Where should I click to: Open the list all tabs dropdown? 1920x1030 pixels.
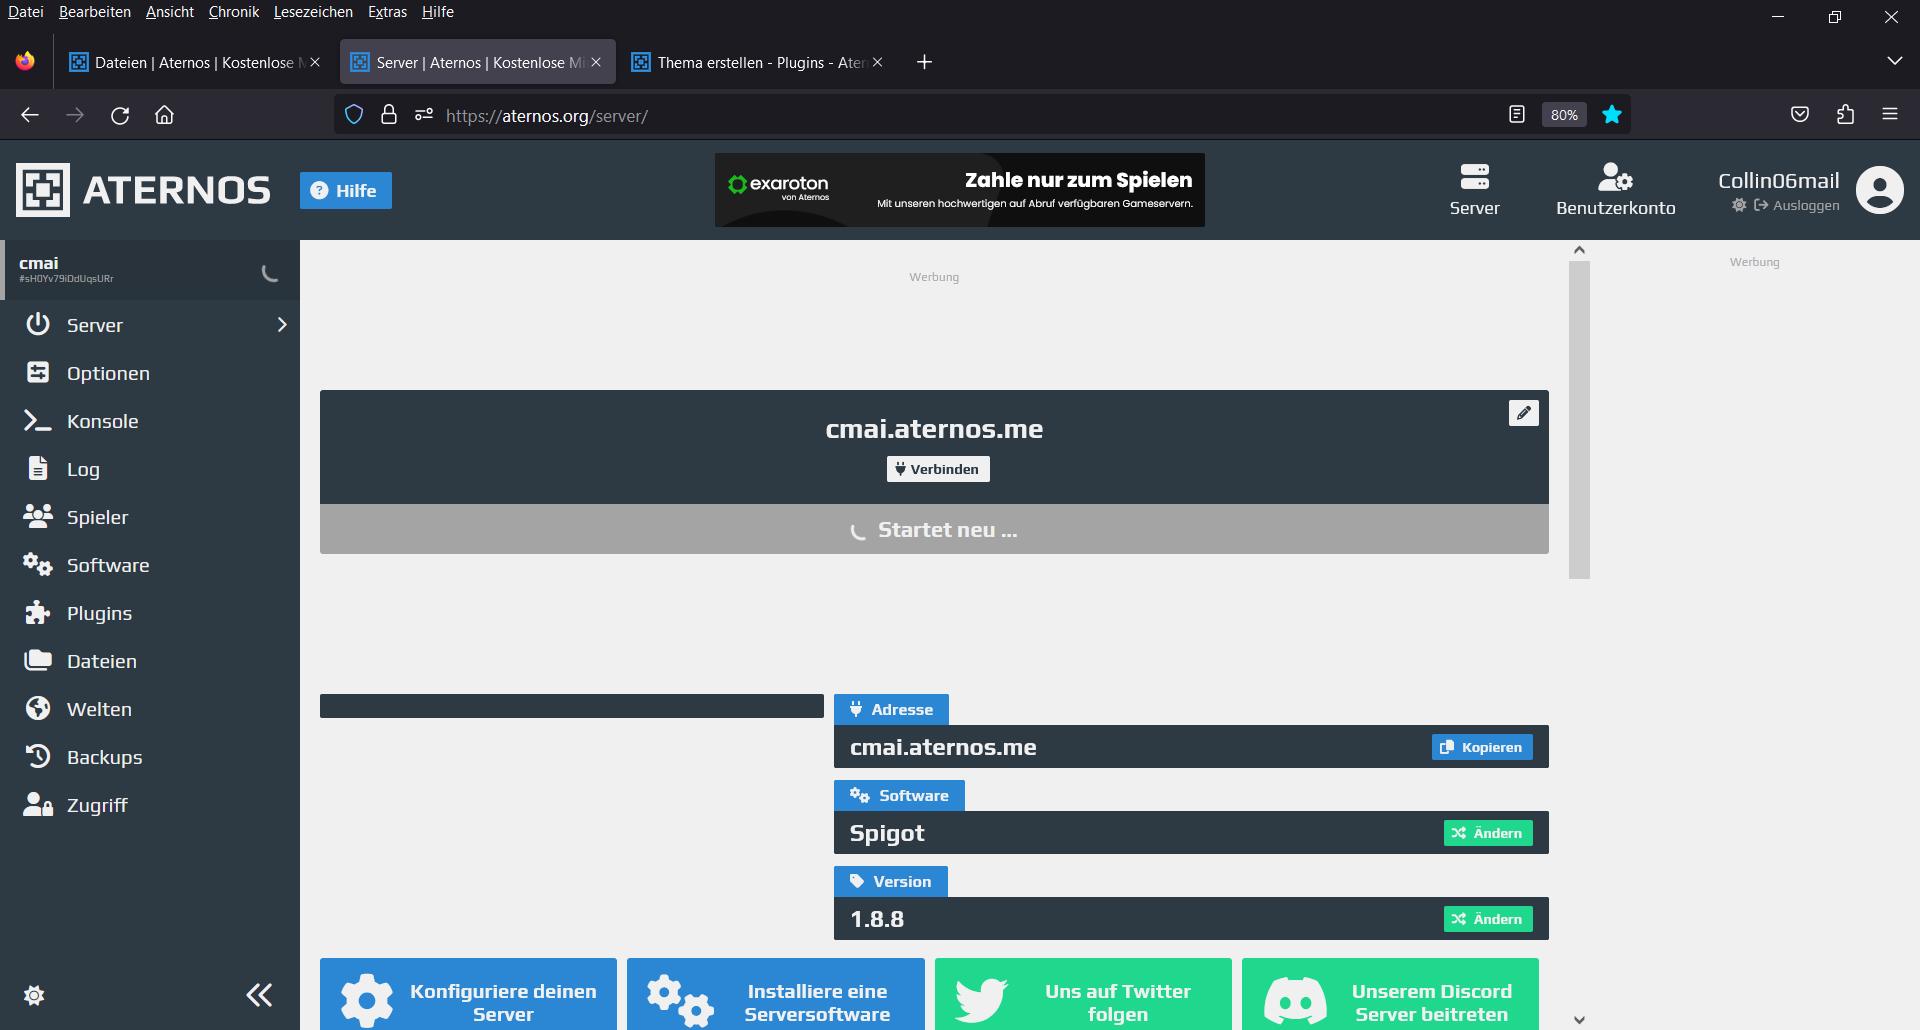pos(1894,61)
